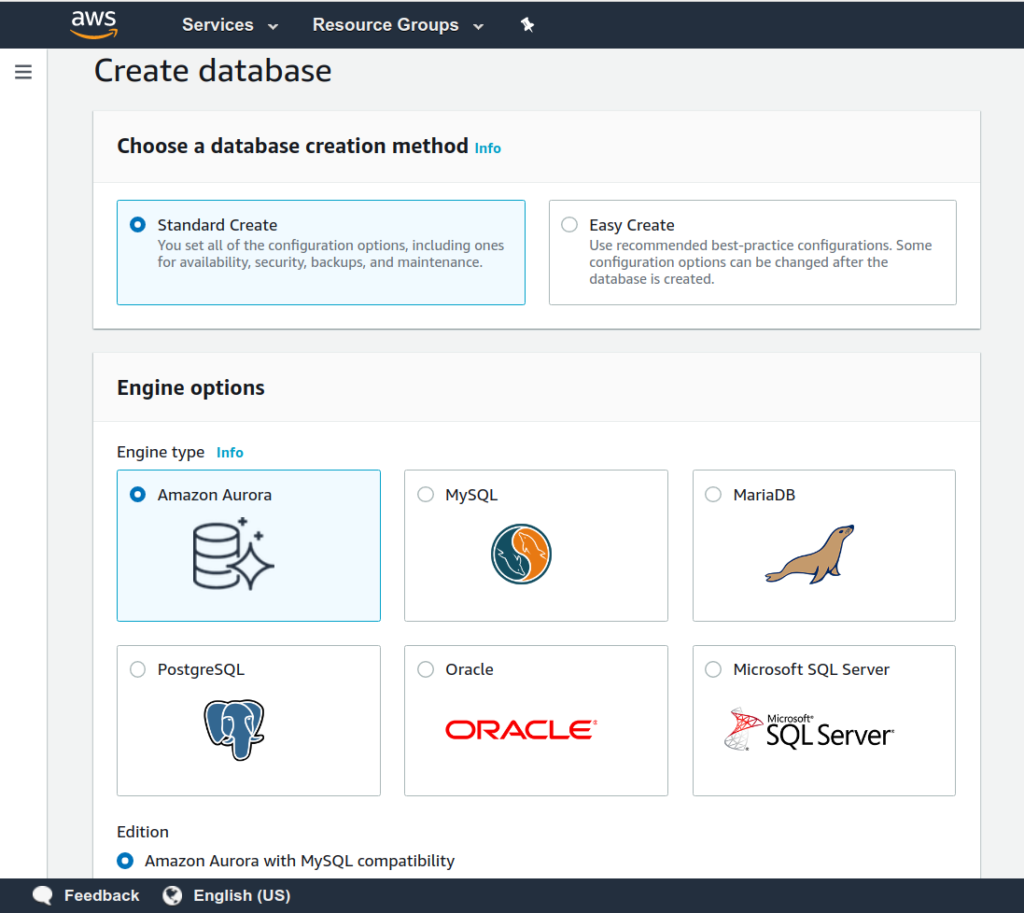Click the pin shortcut icon in header
Image resolution: width=1024 pixels, height=913 pixels.
point(527,25)
